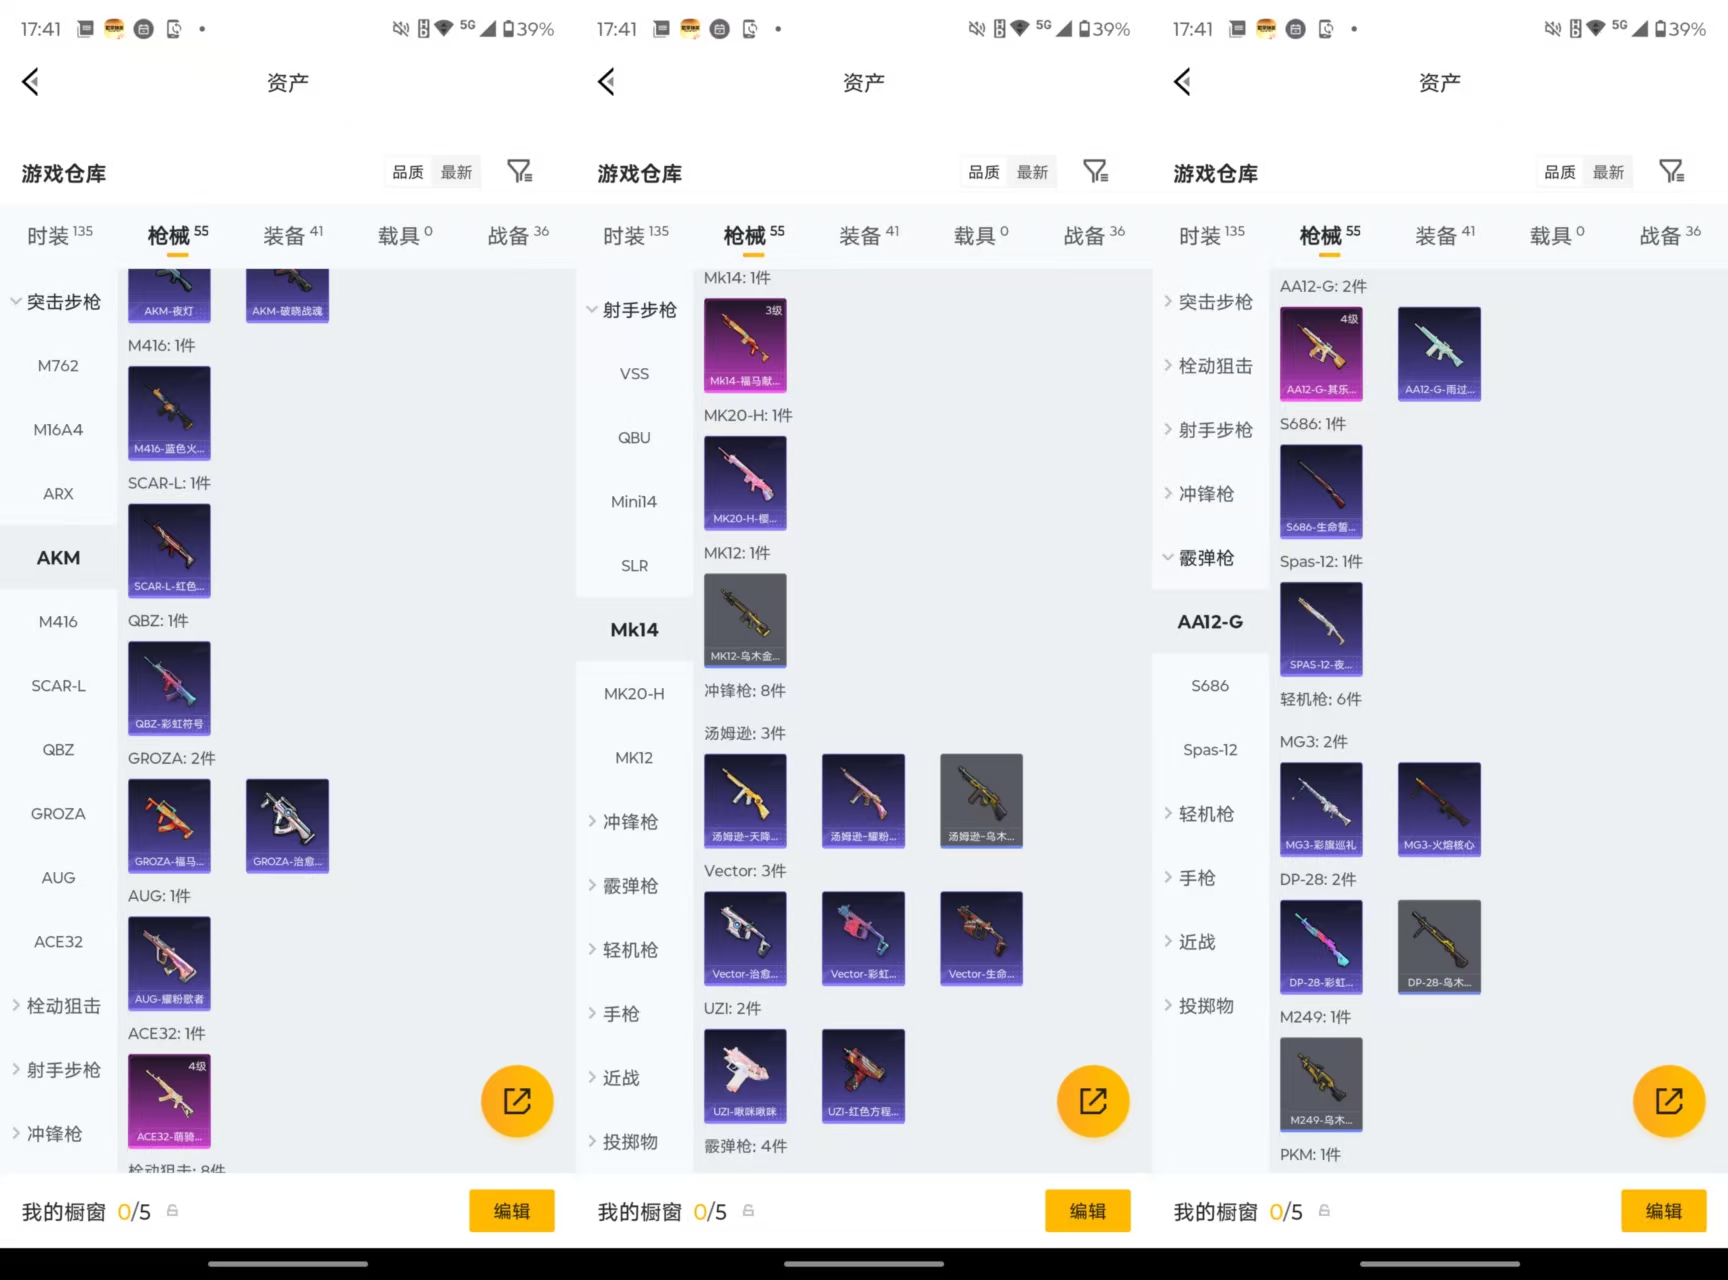Select the Vector-生命 skin icon

click(x=981, y=938)
